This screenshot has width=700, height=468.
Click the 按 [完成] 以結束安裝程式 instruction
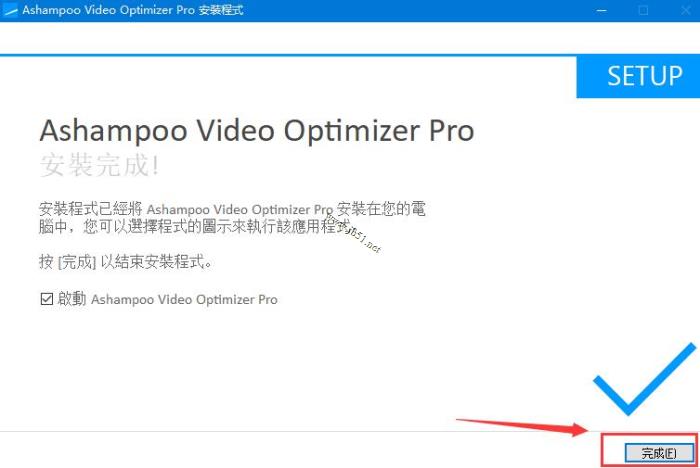click(x=125, y=262)
